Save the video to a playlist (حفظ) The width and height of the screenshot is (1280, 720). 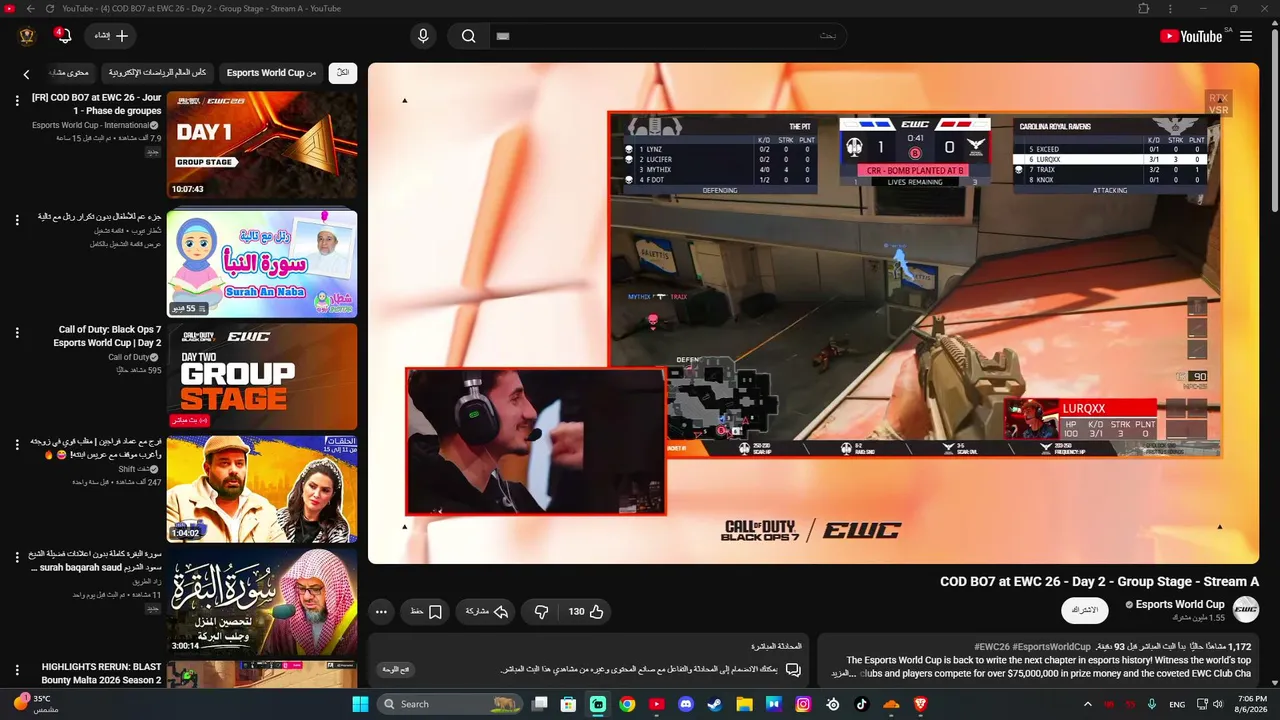(x=426, y=612)
